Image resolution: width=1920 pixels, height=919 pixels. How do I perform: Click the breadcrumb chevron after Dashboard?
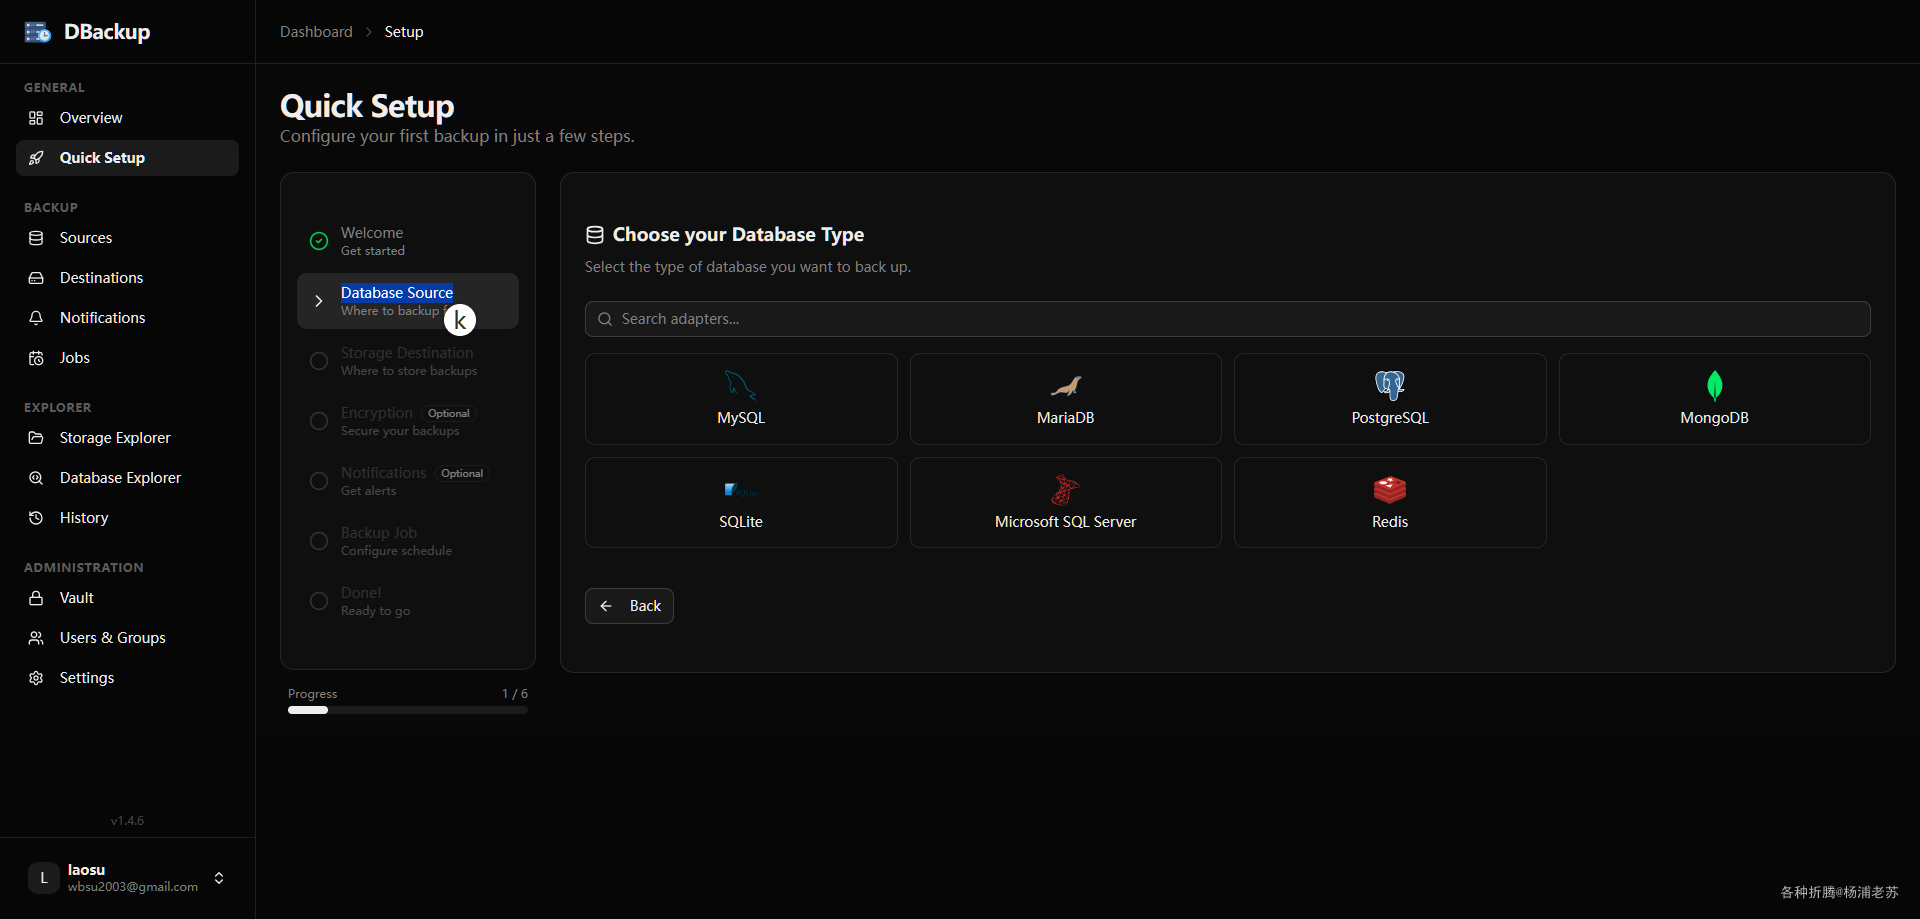point(369,32)
